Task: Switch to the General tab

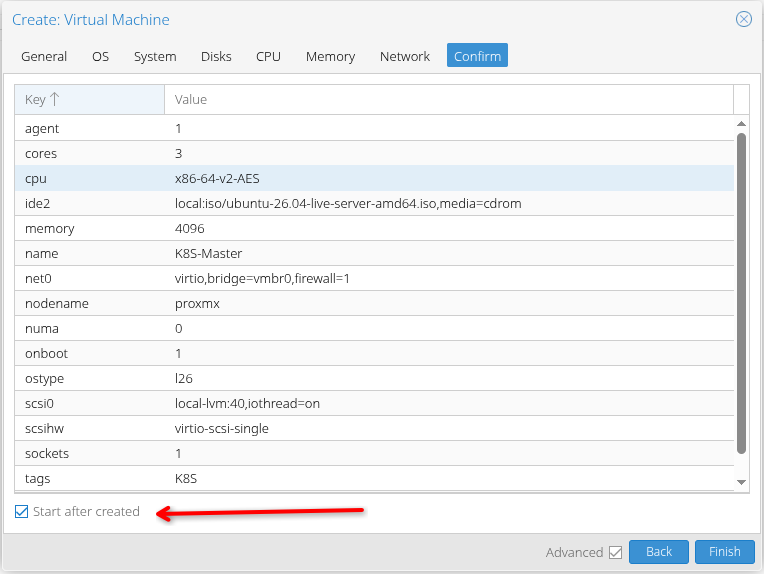Action: [44, 57]
